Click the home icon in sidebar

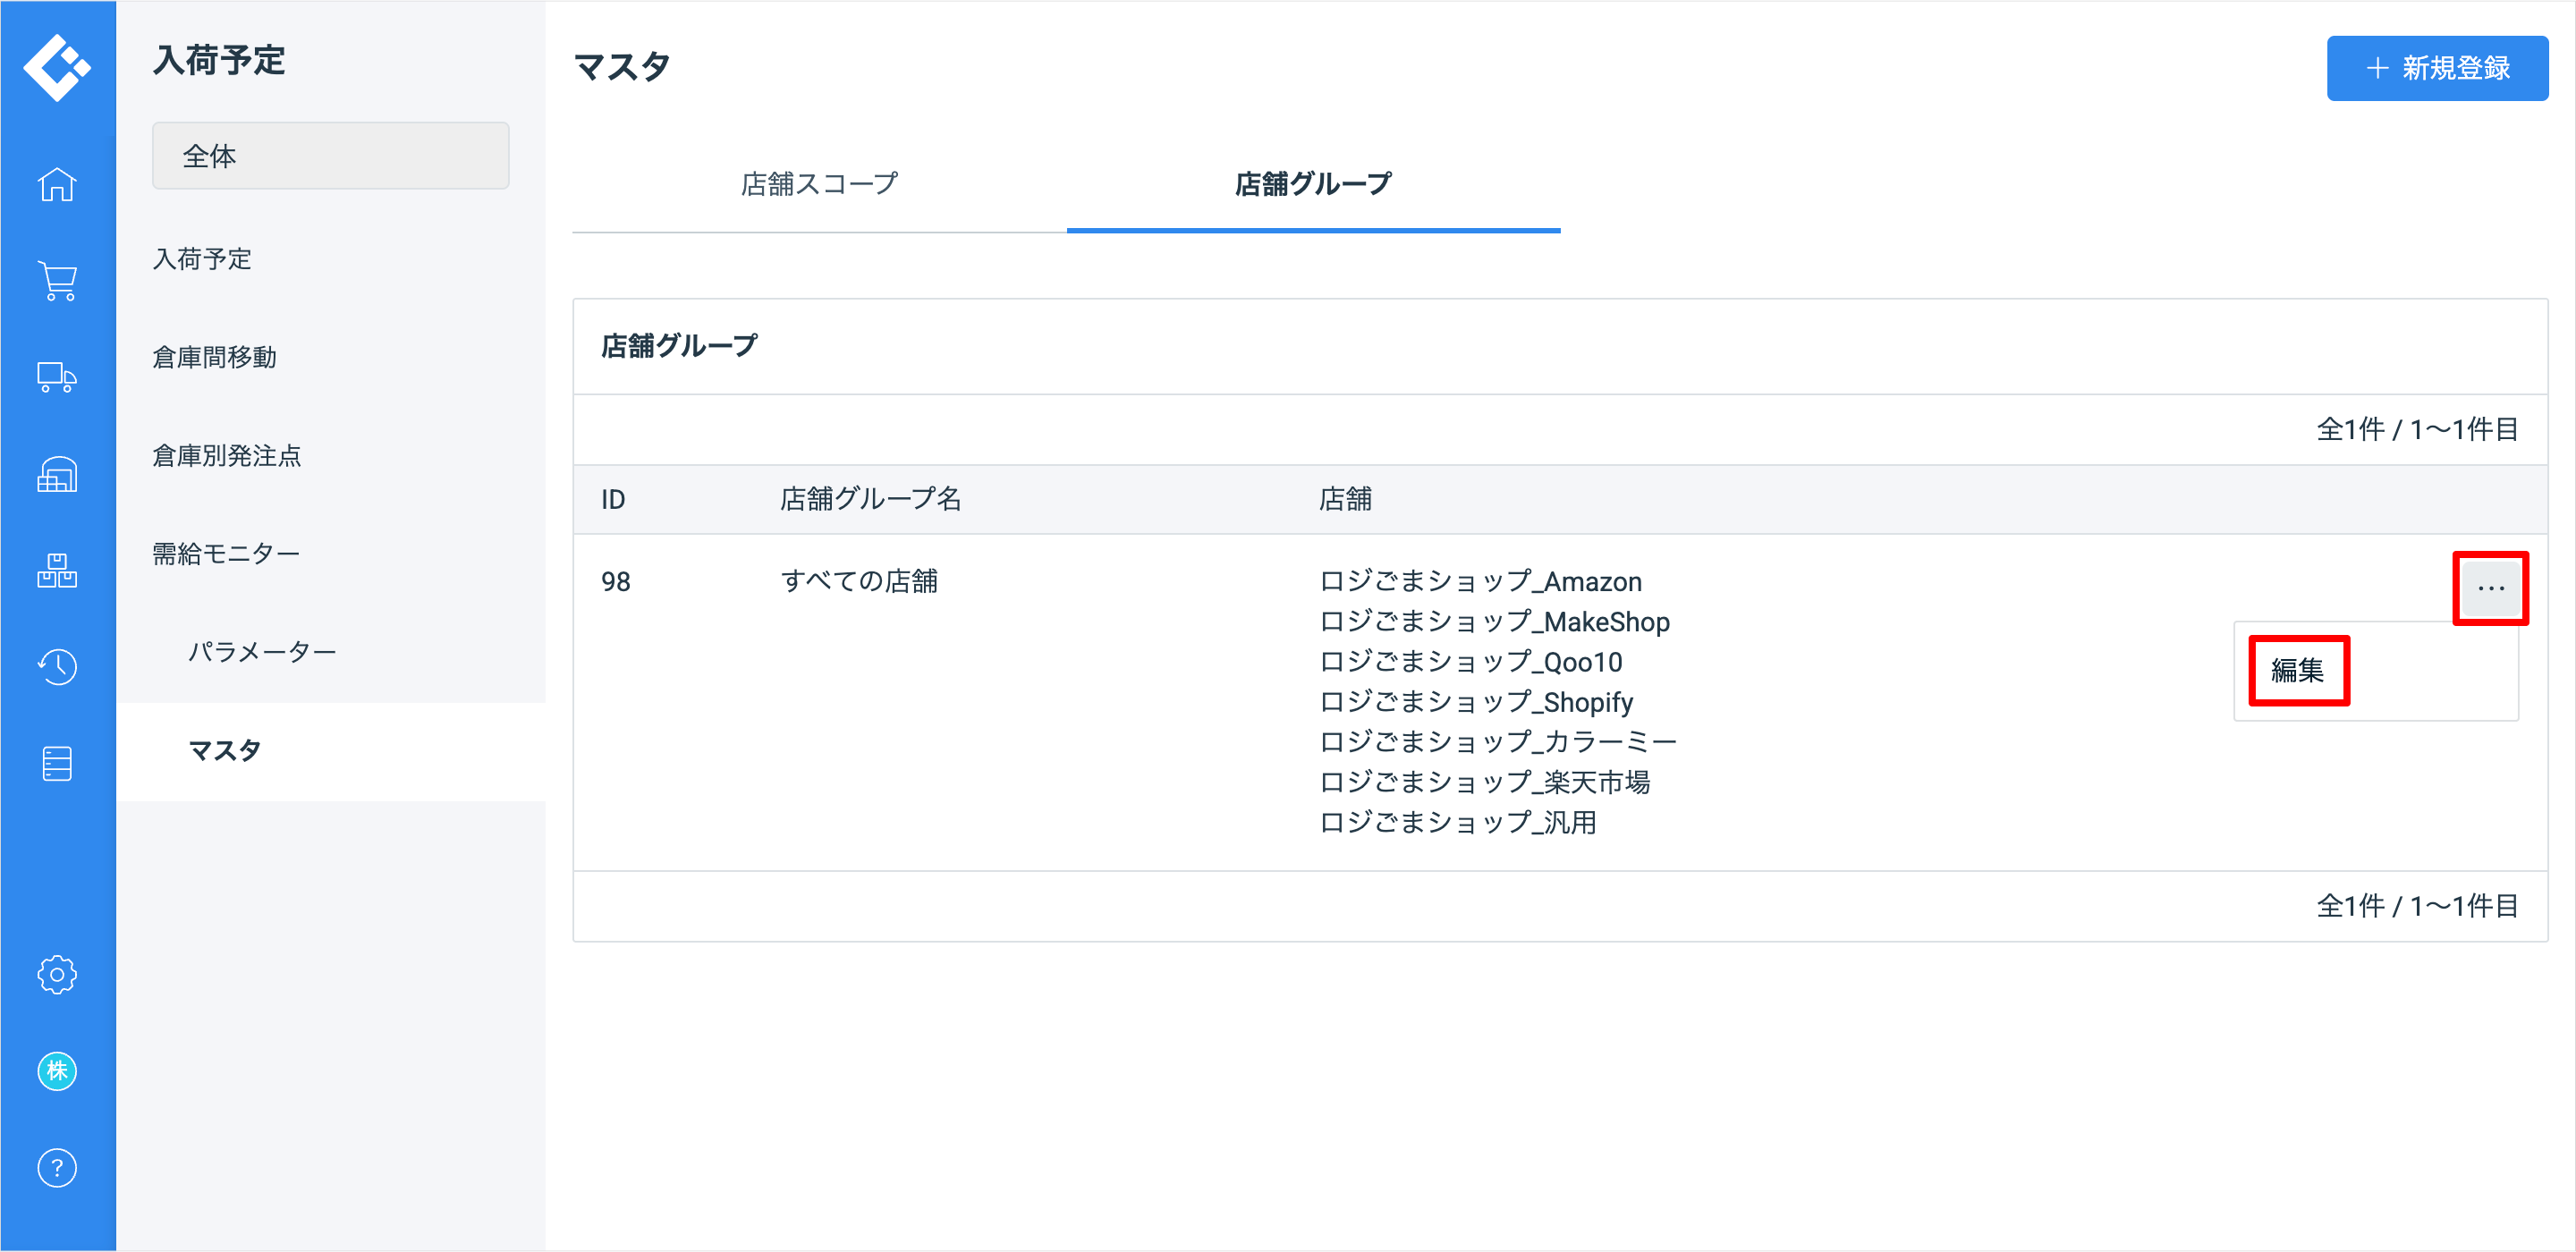(x=57, y=184)
